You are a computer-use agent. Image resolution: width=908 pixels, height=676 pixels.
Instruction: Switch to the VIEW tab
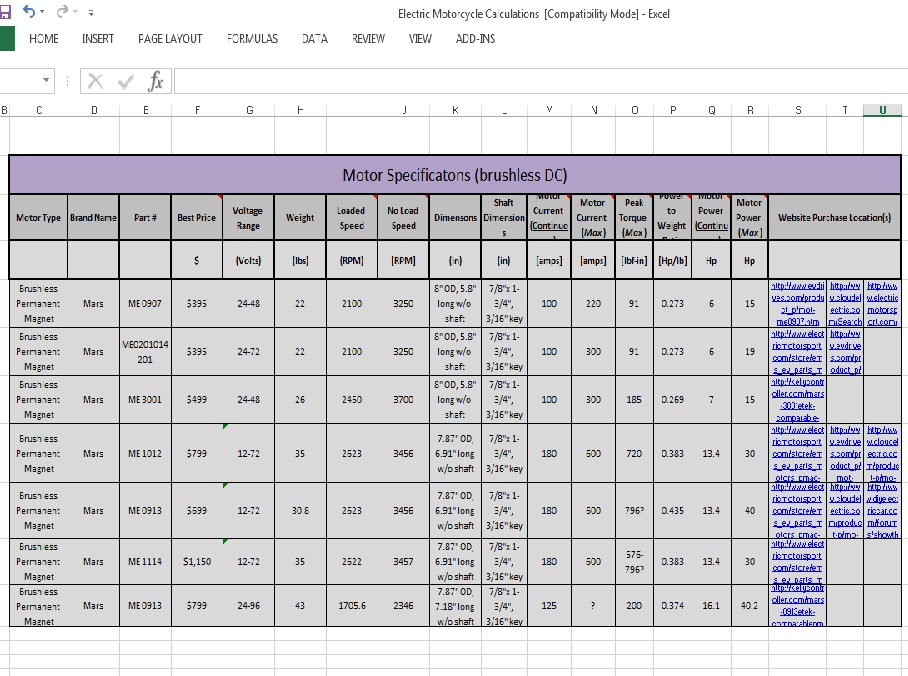(420, 39)
